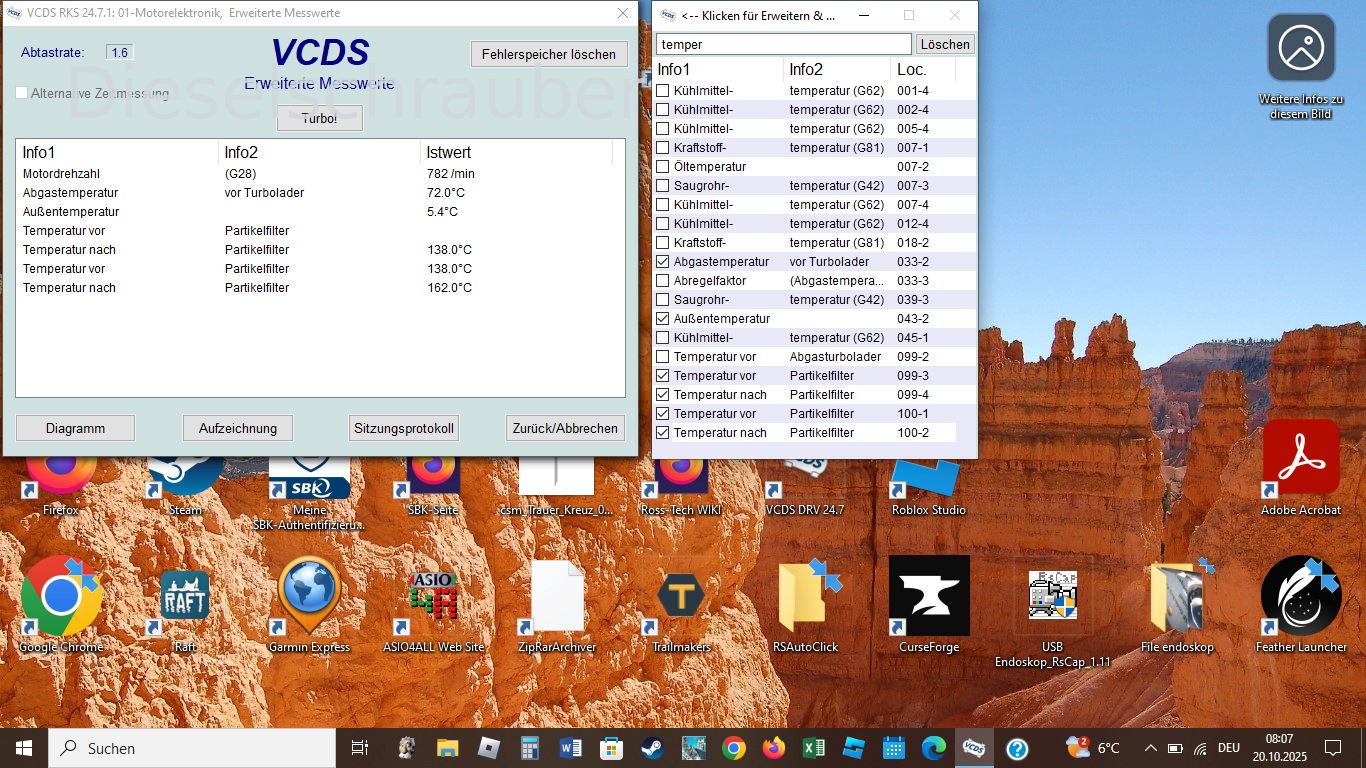Launch Trailmakers desktop shortcut
Image resolution: width=1366 pixels, height=768 pixels.
click(680, 598)
